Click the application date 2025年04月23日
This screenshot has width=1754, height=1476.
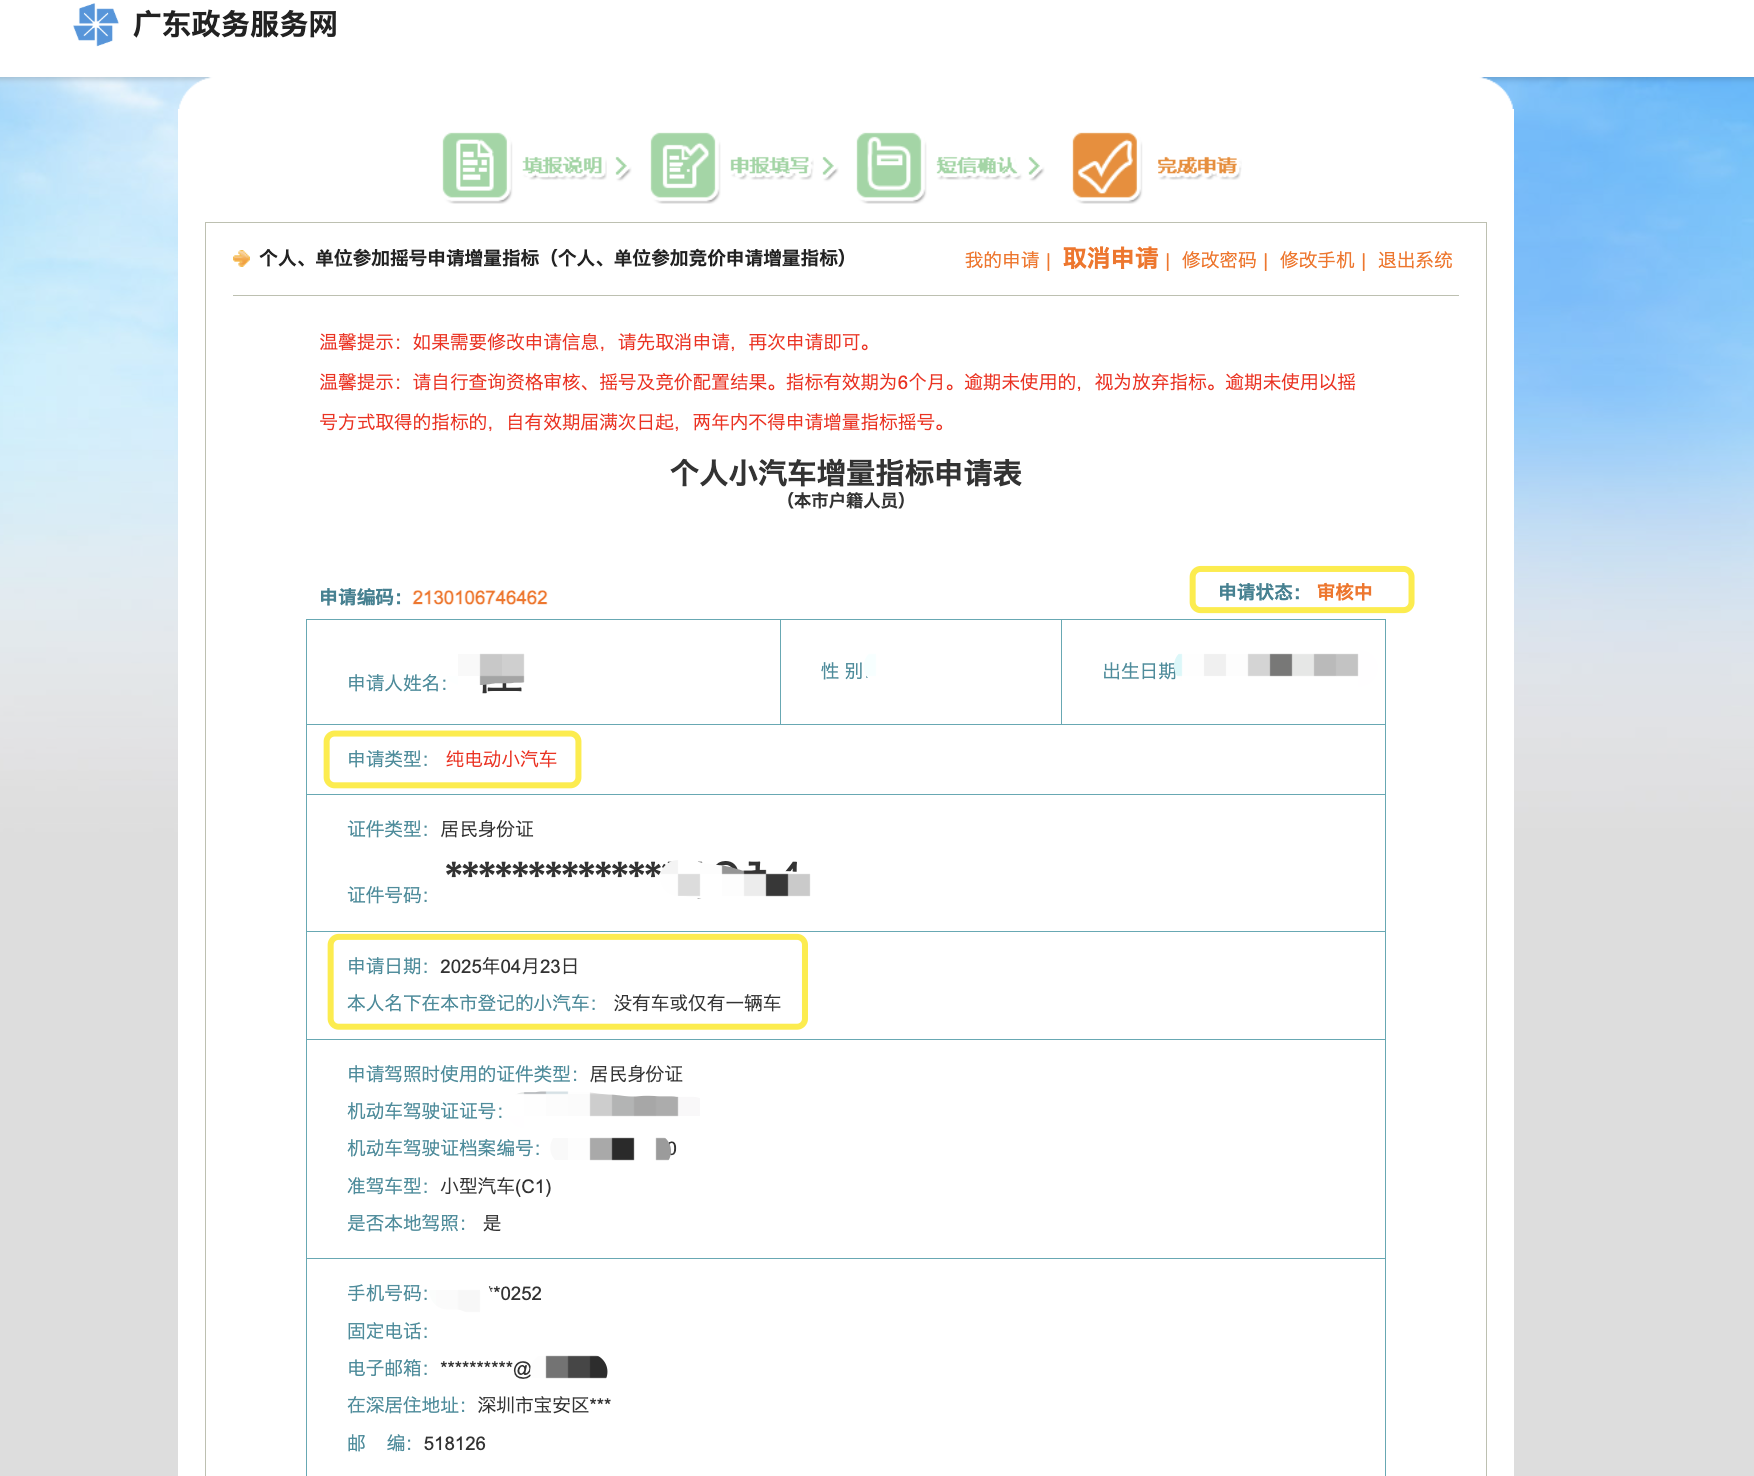point(509,966)
